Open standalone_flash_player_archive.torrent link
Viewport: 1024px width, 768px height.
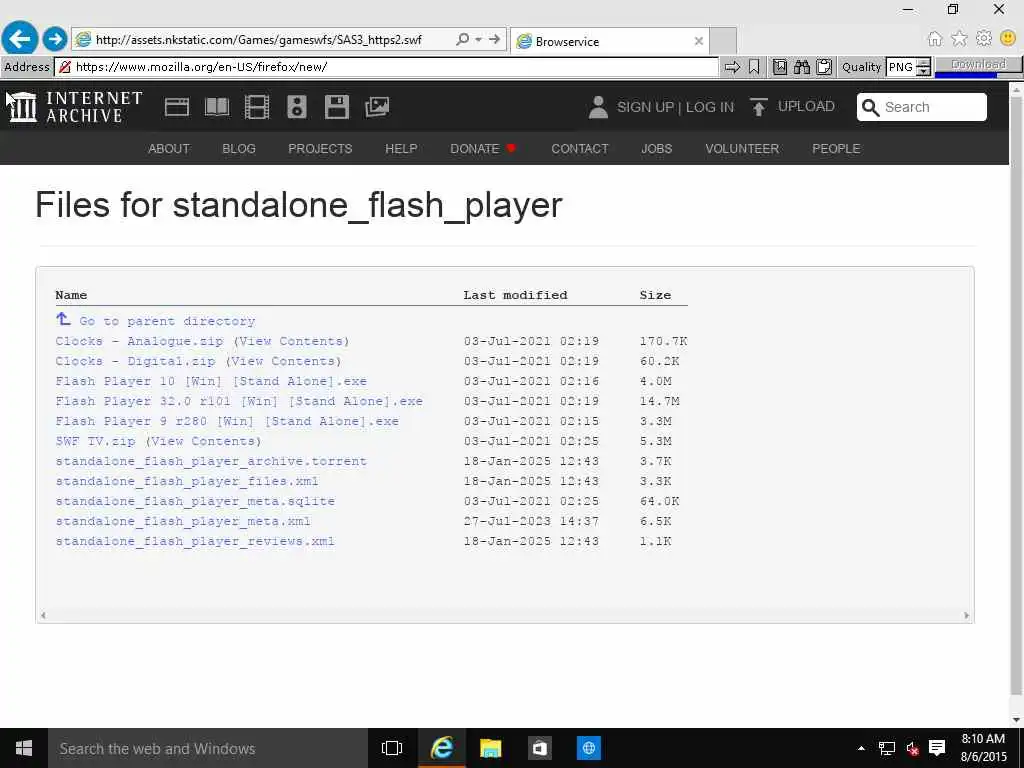coord(211,461)
